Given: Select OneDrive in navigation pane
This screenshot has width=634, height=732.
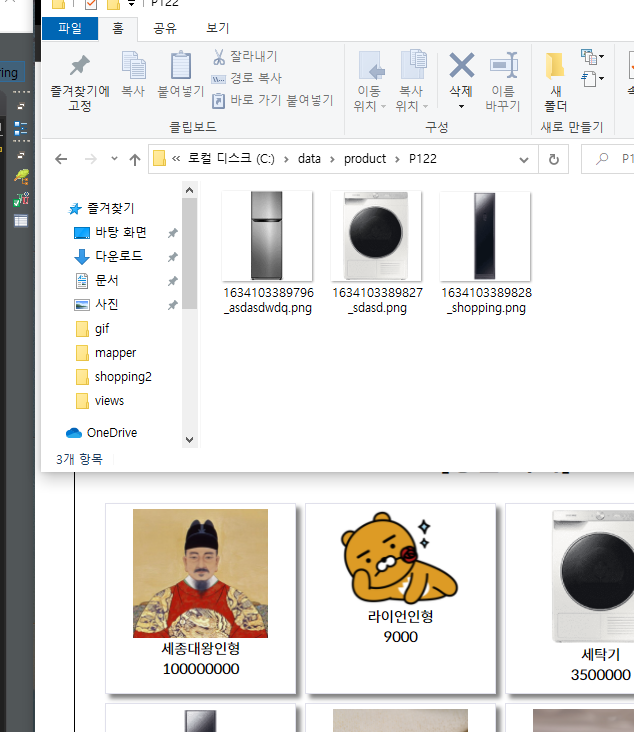Looking at the screenshot, I should pos(112,433).
